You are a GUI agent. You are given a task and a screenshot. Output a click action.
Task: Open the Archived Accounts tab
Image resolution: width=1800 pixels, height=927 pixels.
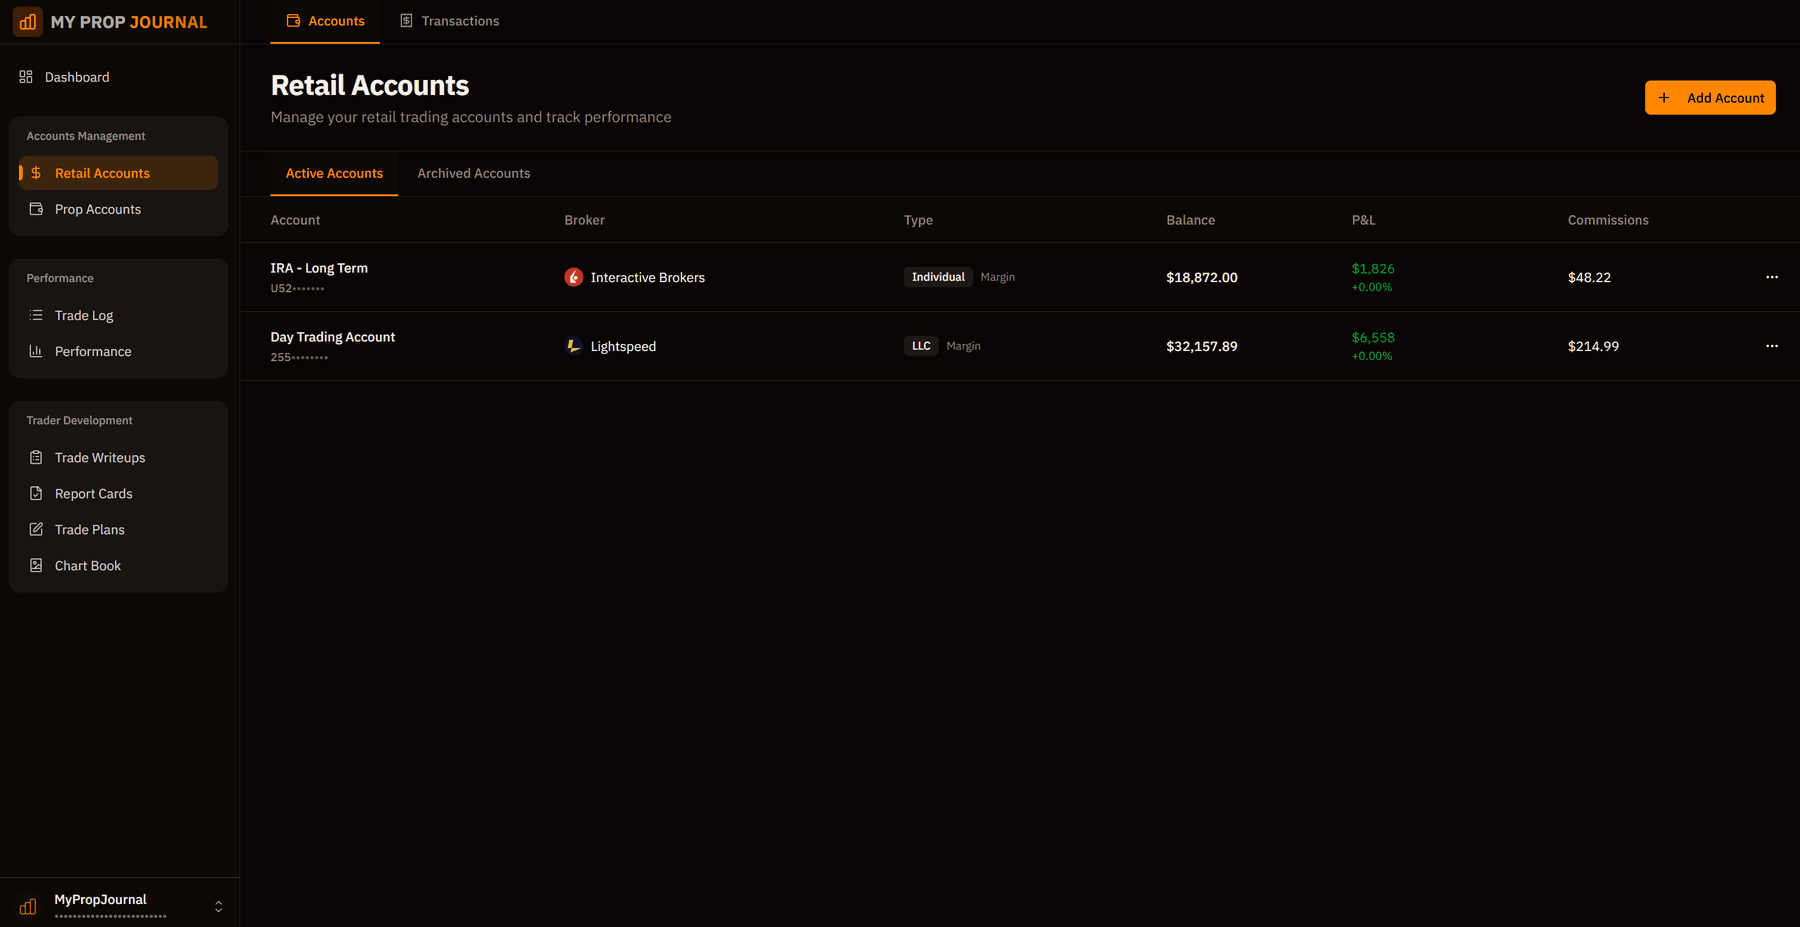click(x=473, y=173)
